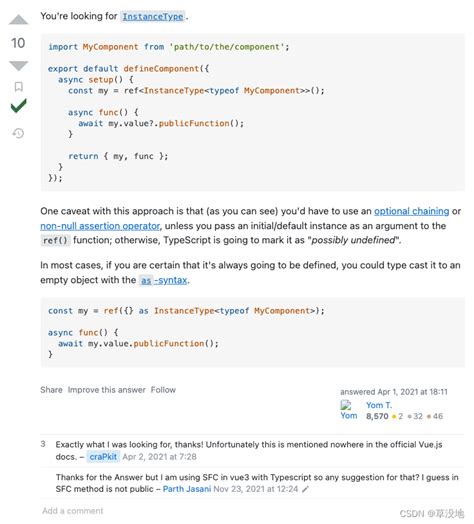This screenshot has width=474, height=524.
Task: Open the answer activity history icon
Action: 18,133
